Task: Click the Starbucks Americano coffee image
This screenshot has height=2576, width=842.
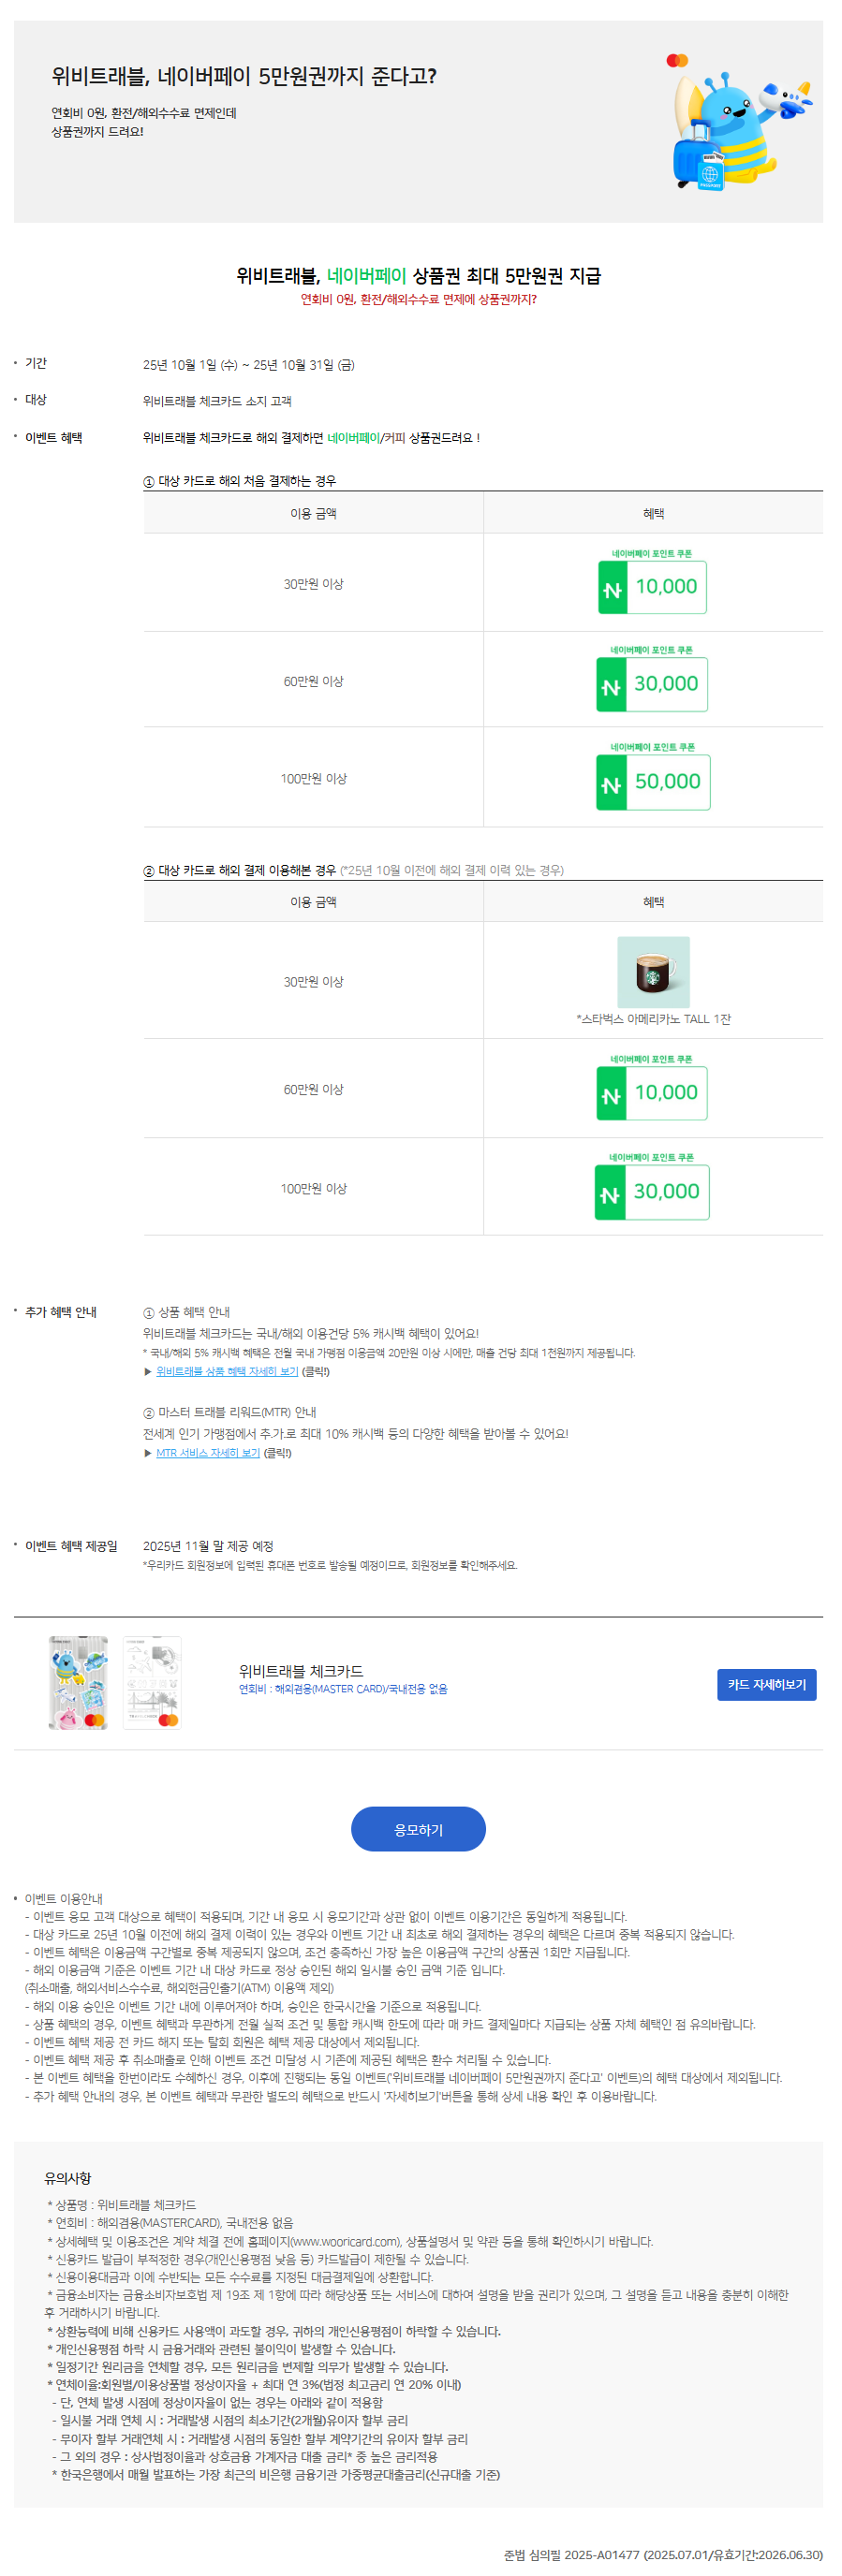Action: [x=653, y=972]
